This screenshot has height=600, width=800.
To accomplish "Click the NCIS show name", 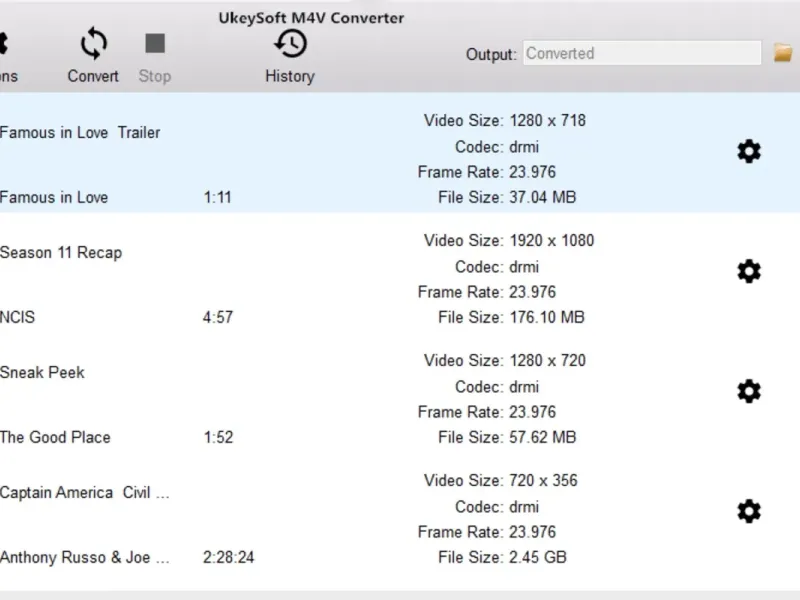I will click(x=17, y=317).
